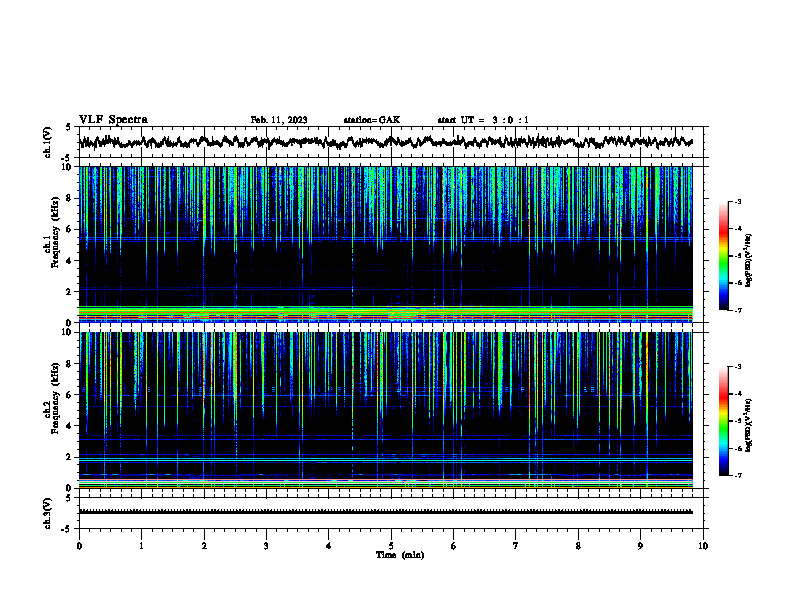Select the 9 minute tick on time axis

coord(640,546)
